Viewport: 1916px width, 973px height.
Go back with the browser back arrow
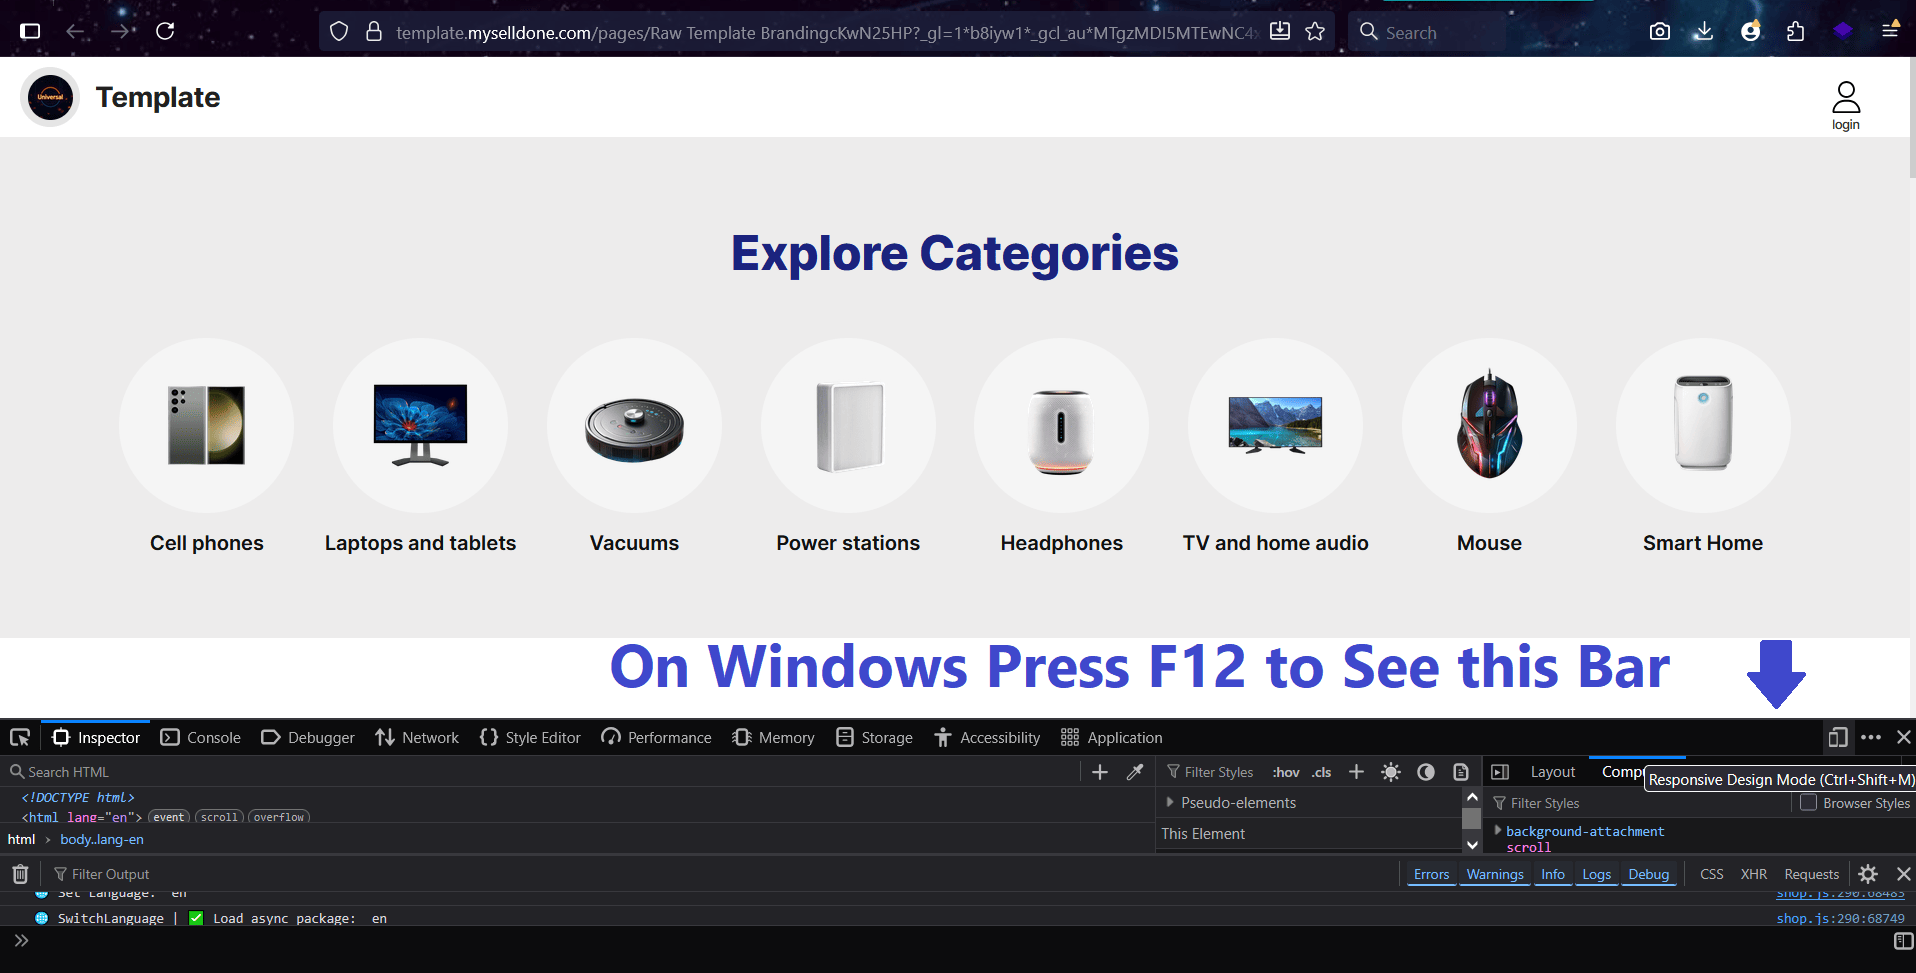pos(75,31)
